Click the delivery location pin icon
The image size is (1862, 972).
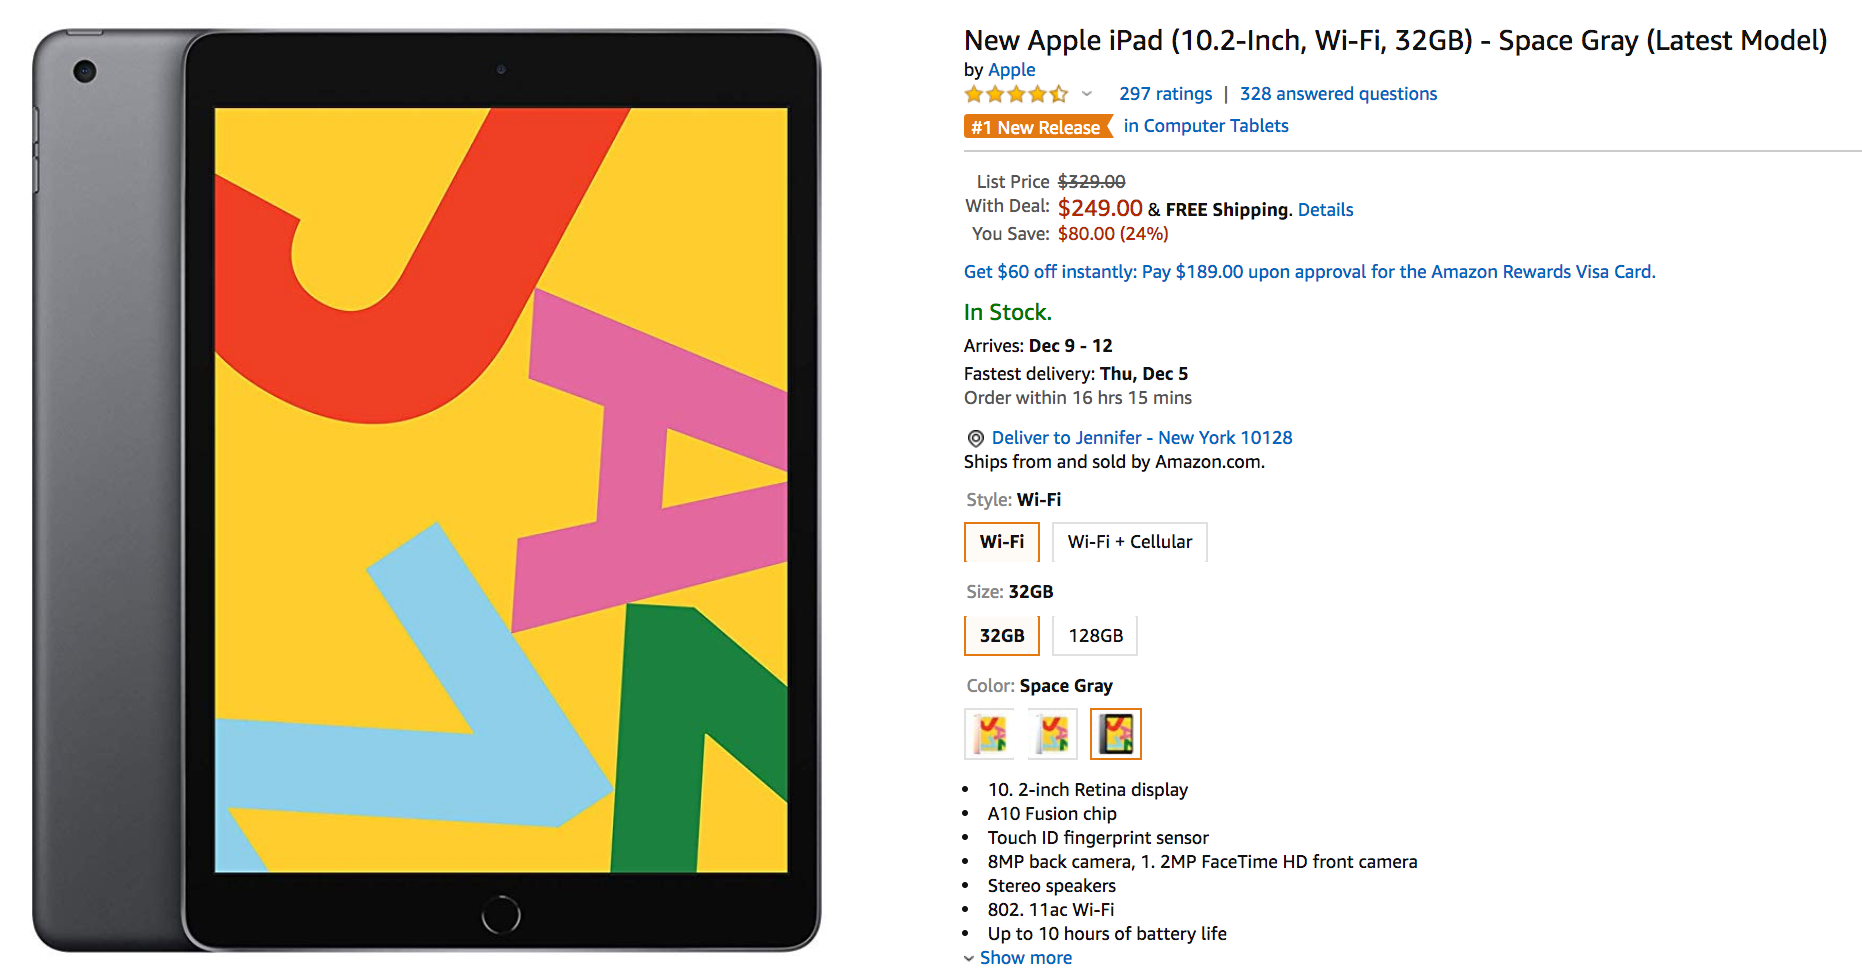[975, 438]
